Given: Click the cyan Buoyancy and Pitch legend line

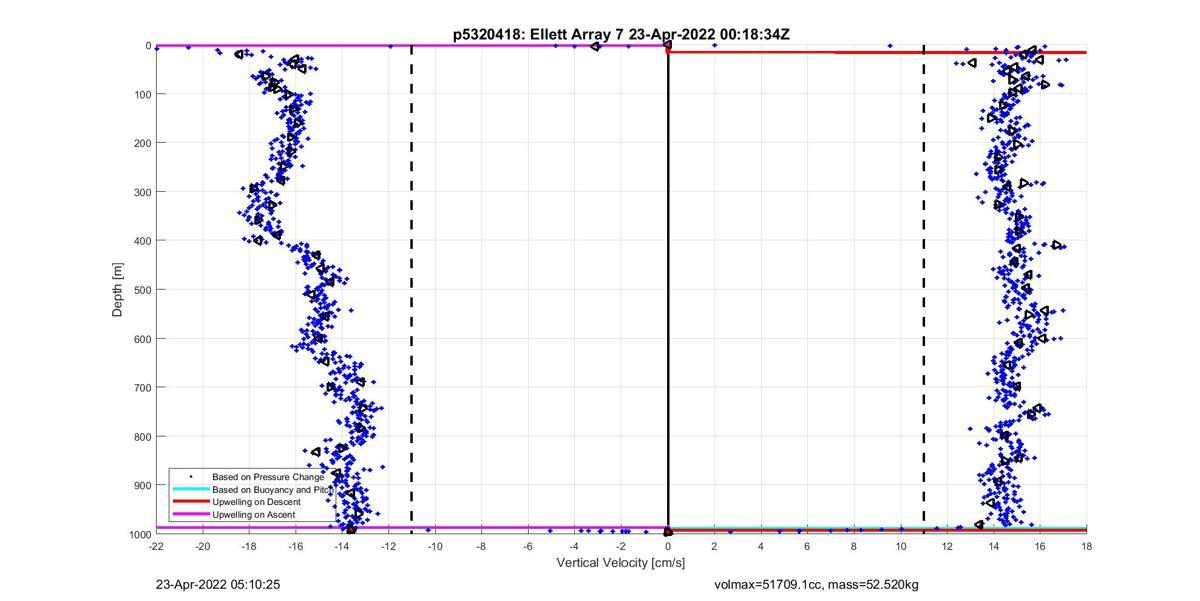Looking at the screenshot, I should [190, 489].
